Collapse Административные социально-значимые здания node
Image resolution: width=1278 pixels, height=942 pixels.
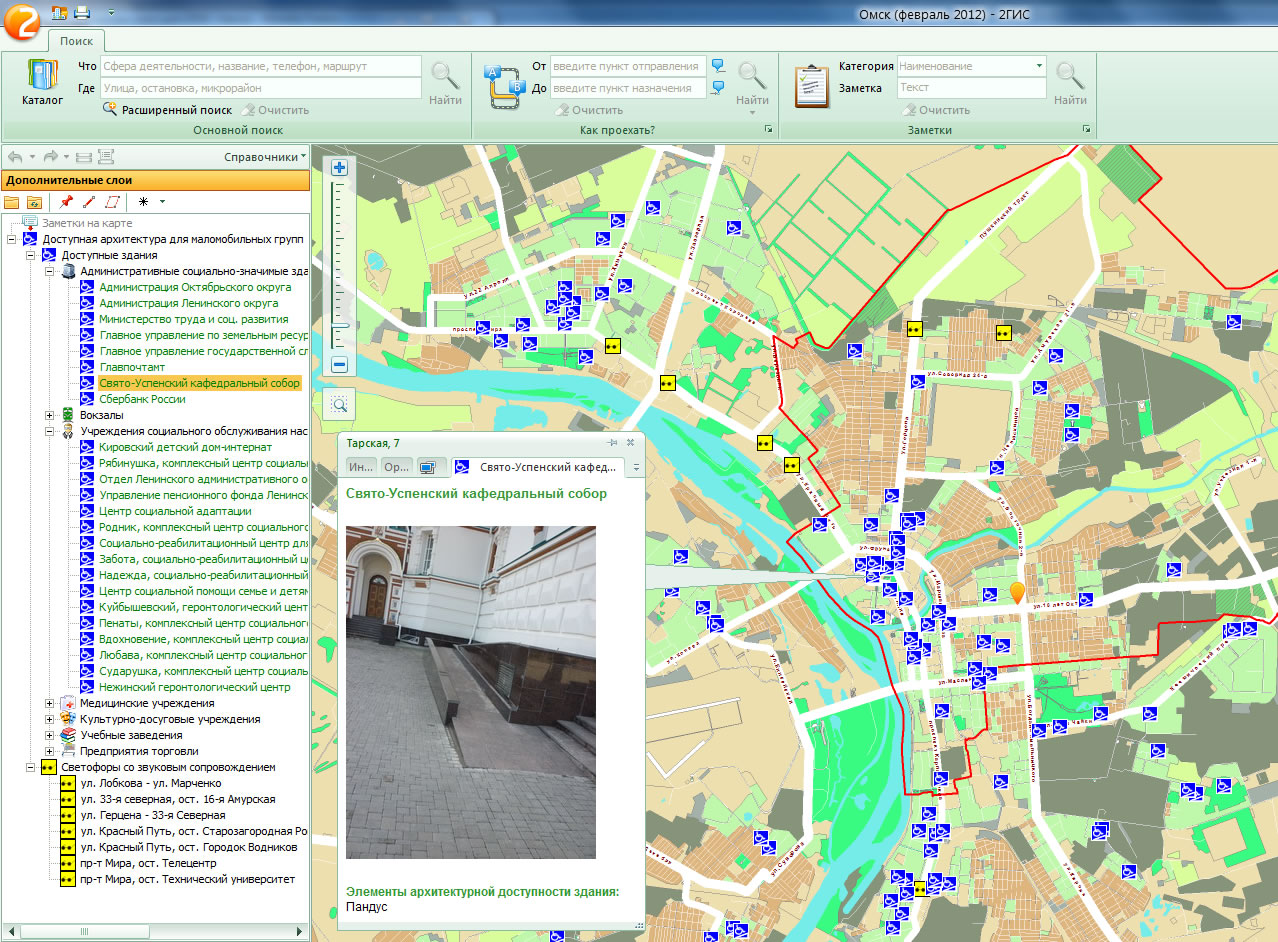pyautogui.click(x=50, y=271)
